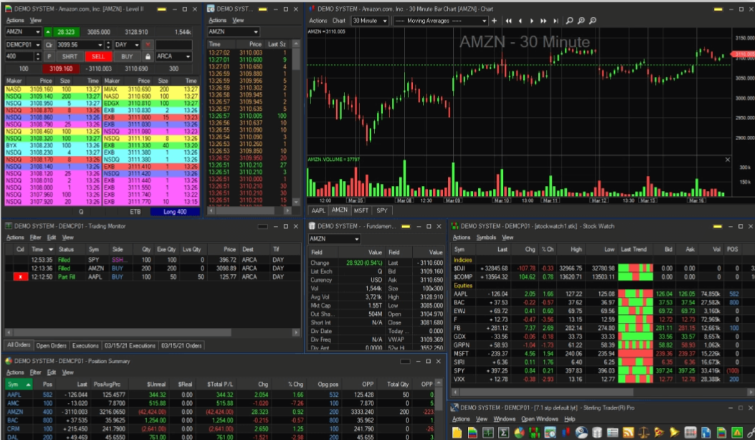Open the DEMCP01 account dropdown
Viewport: 755px width, 440px height.
point(38,45)
